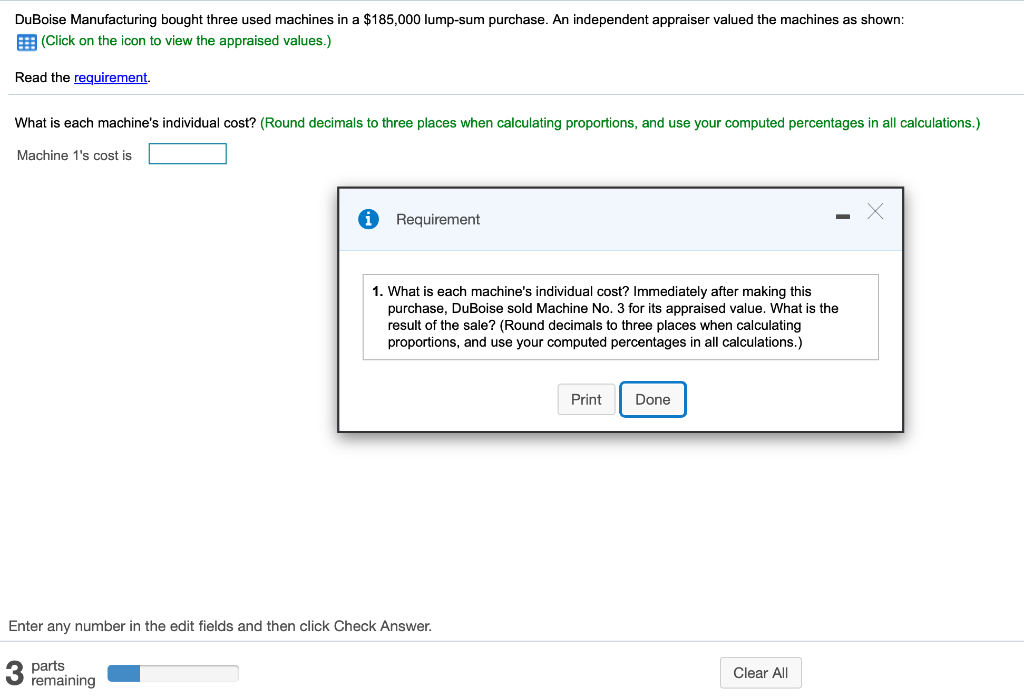Click the DuBoise Manufacturing problem statement
The width and height of the screenshot is (1024, 697).
point(459,20)
